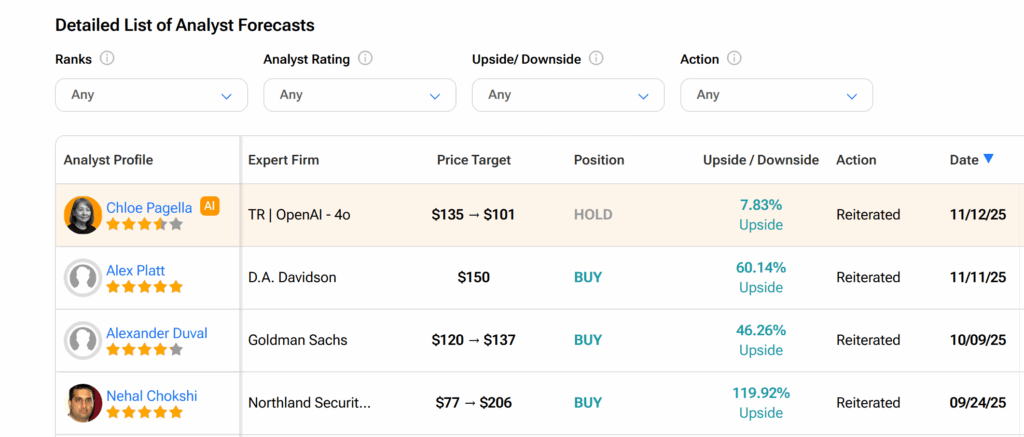Click Nehal Chokshi's profile photo
Screen dimensions: 1024x437
click(83, 403)
